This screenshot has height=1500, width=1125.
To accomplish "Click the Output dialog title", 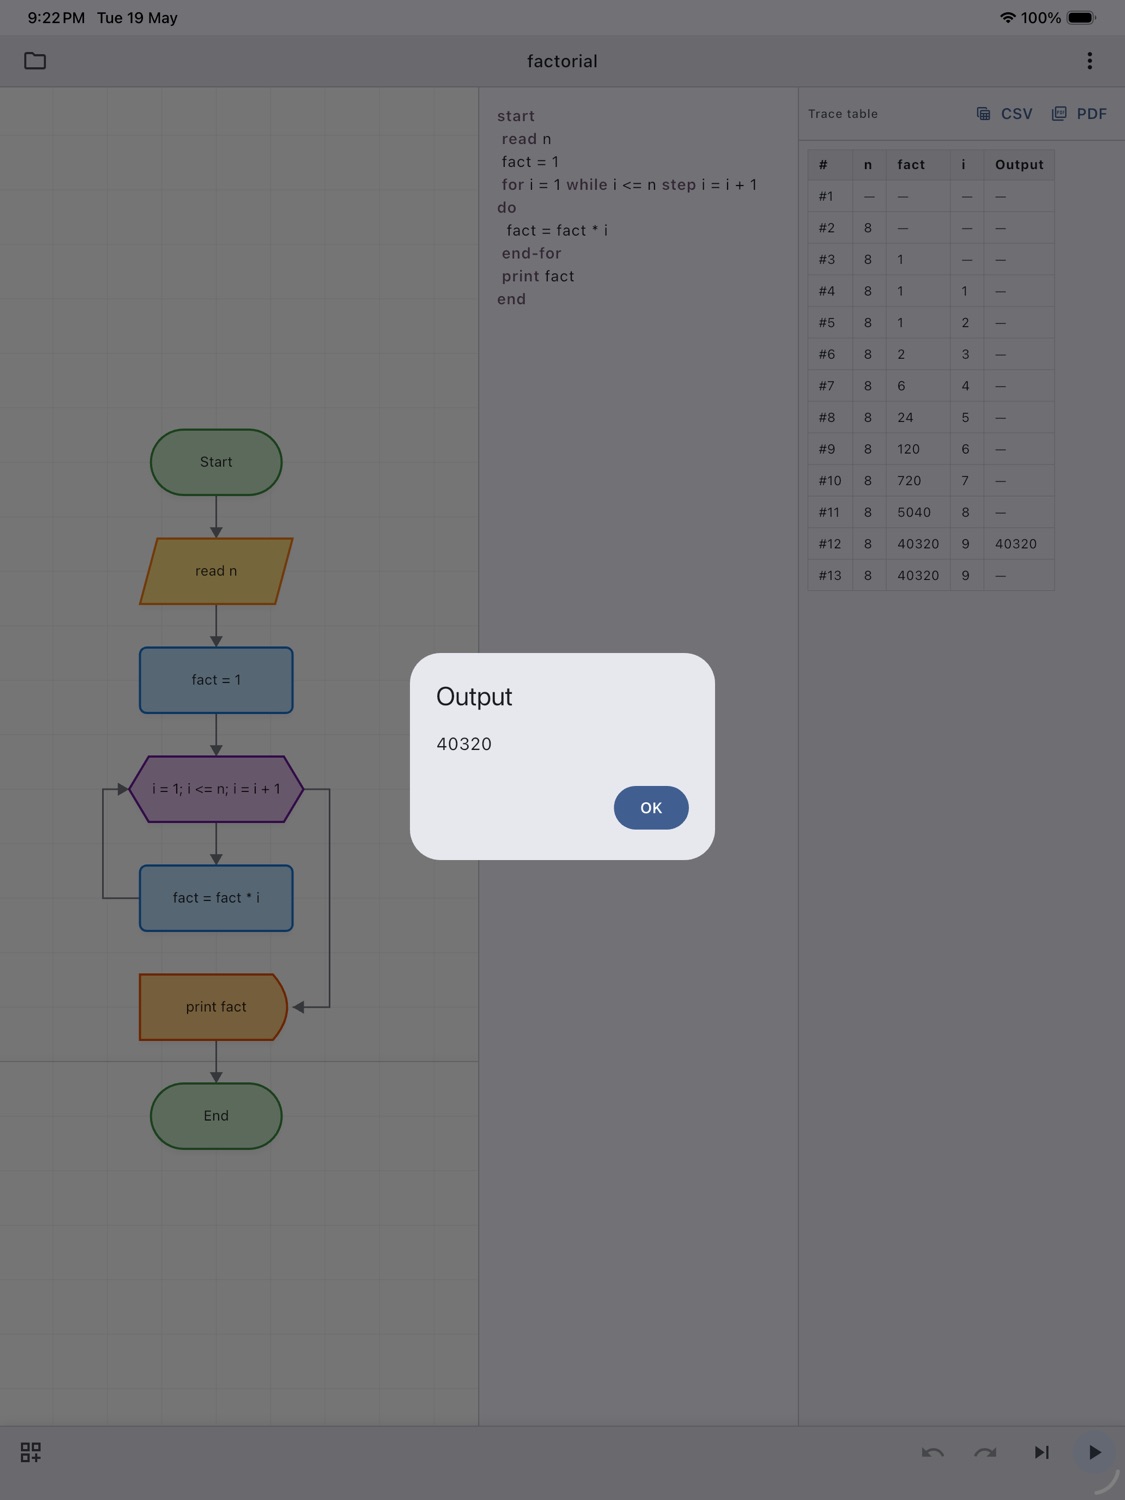I will click(474, 697).
